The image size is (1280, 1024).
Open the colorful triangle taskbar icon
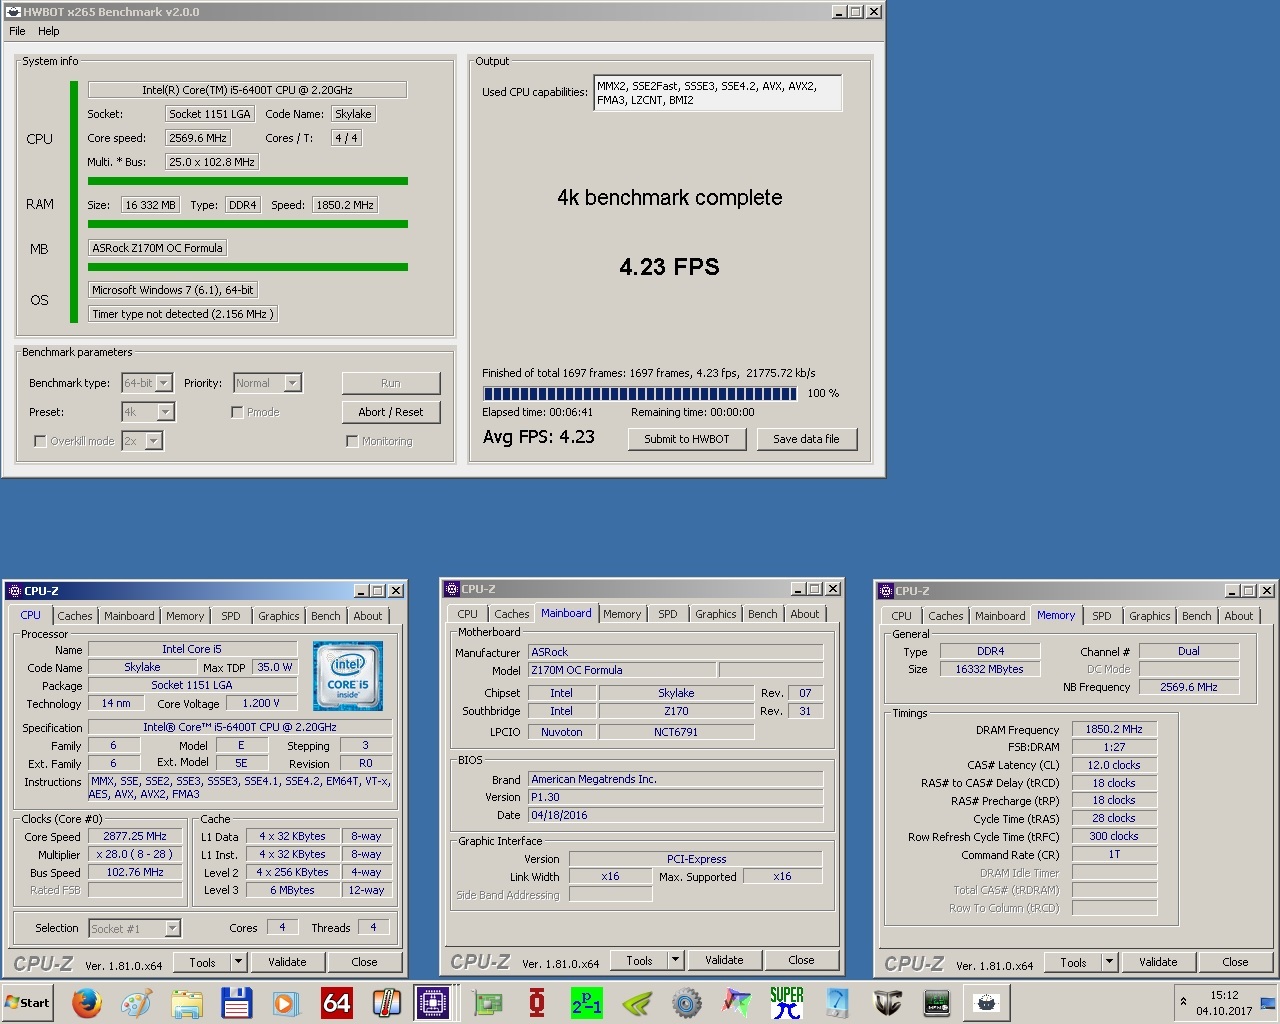tap(737, 1003)
